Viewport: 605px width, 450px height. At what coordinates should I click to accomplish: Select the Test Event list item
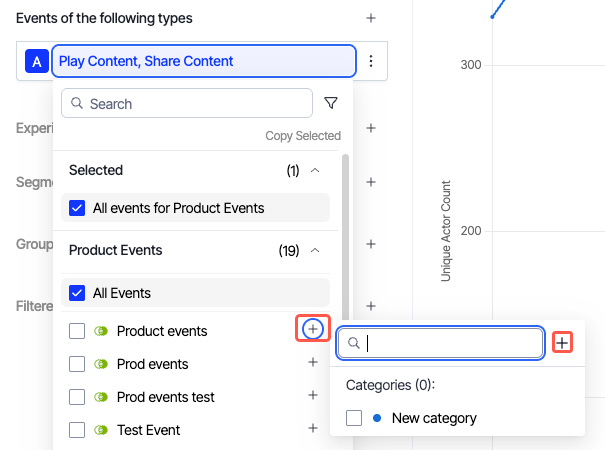click(x=148, y=430)
